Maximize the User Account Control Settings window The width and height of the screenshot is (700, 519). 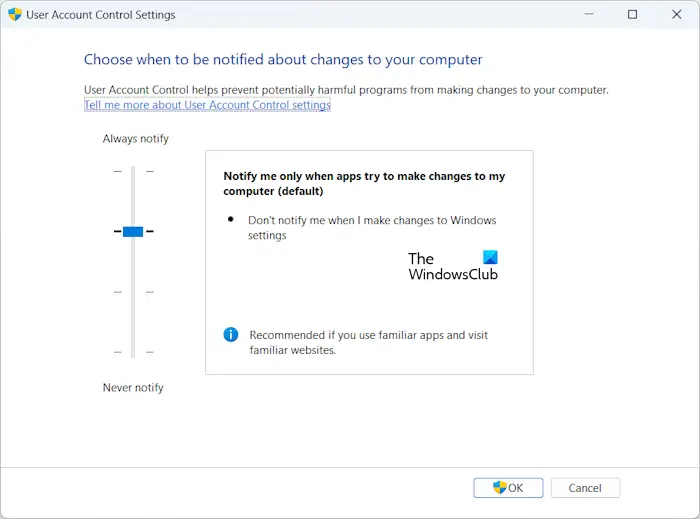coord(632,14)
